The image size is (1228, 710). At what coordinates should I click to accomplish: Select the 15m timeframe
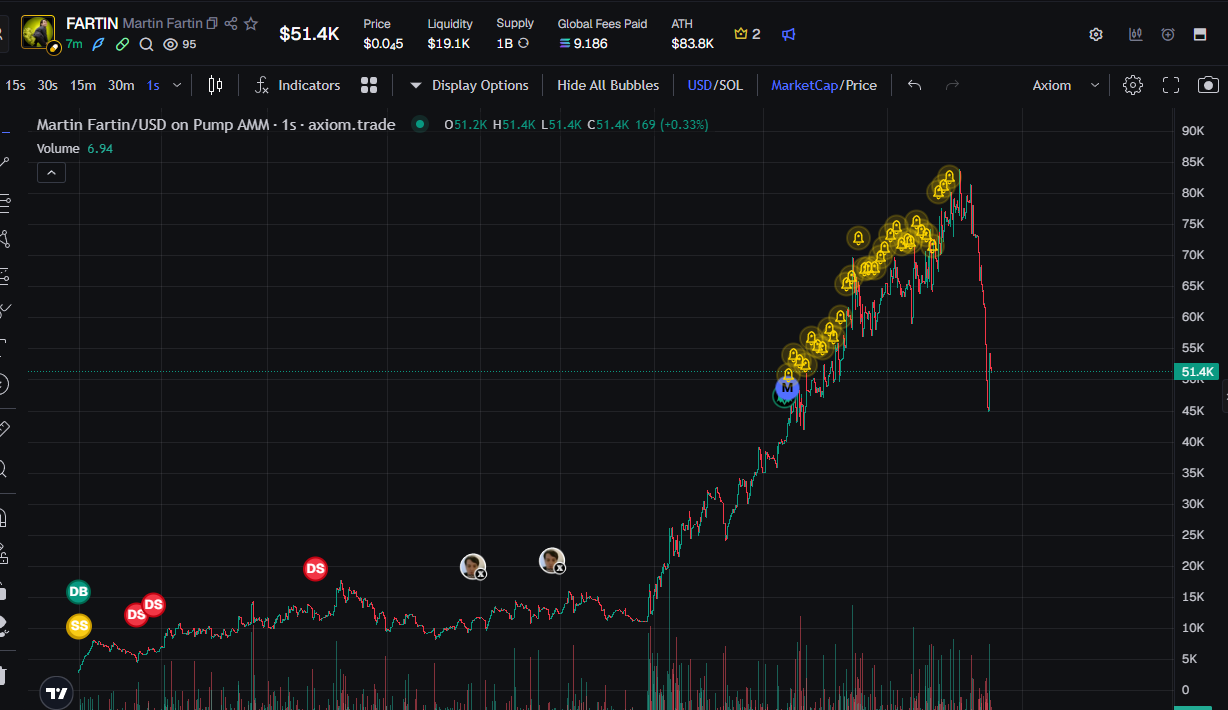click(x=83, y=85)
